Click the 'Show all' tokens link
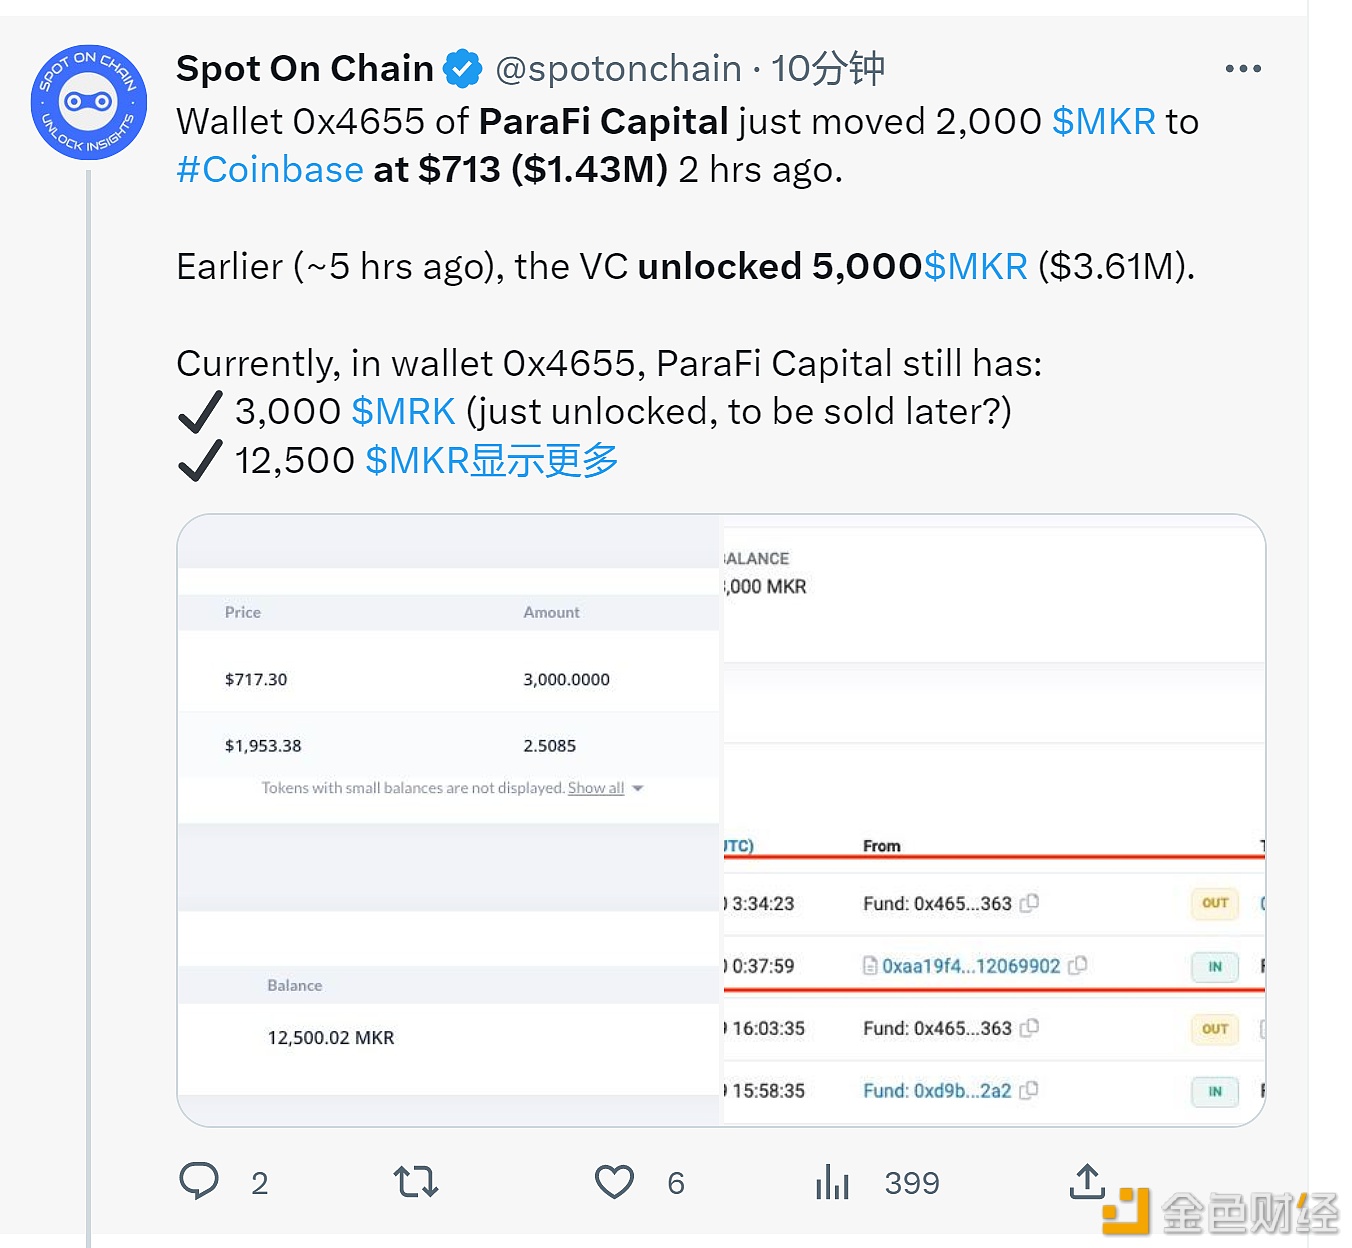 pos(596,788)
